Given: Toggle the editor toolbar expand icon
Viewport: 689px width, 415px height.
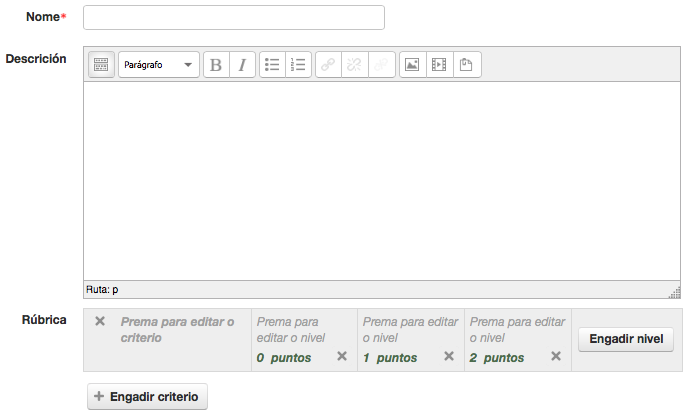Looking at the screenshot, I should tap(101, 65).
